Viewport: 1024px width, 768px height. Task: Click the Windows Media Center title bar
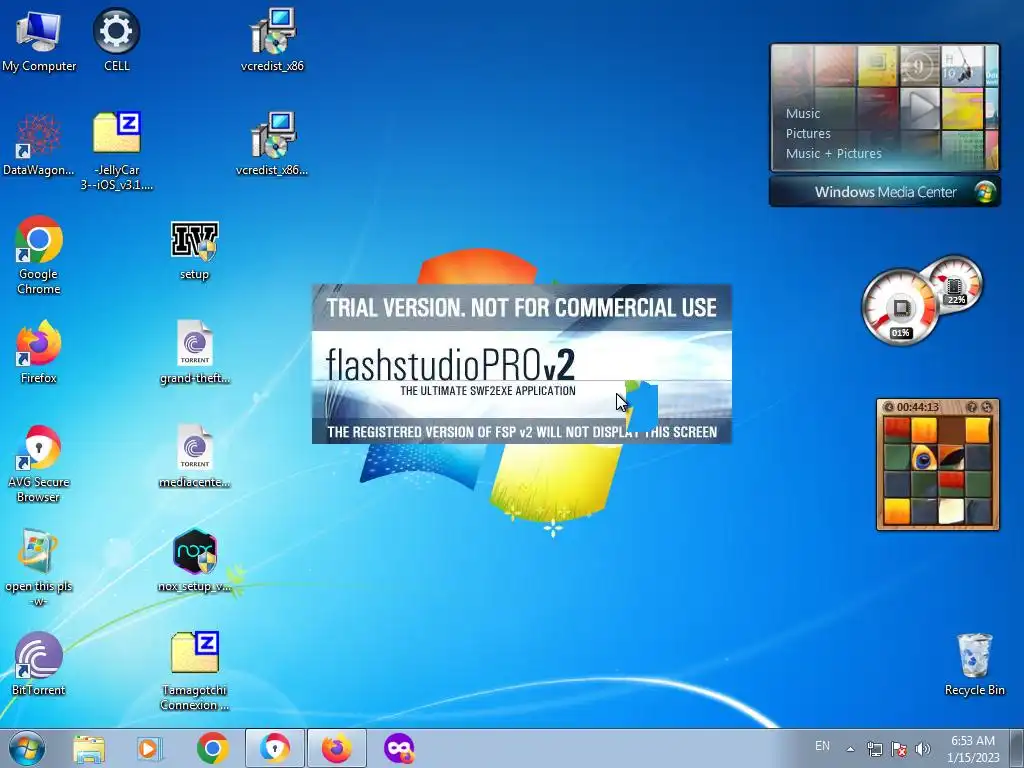885,192
